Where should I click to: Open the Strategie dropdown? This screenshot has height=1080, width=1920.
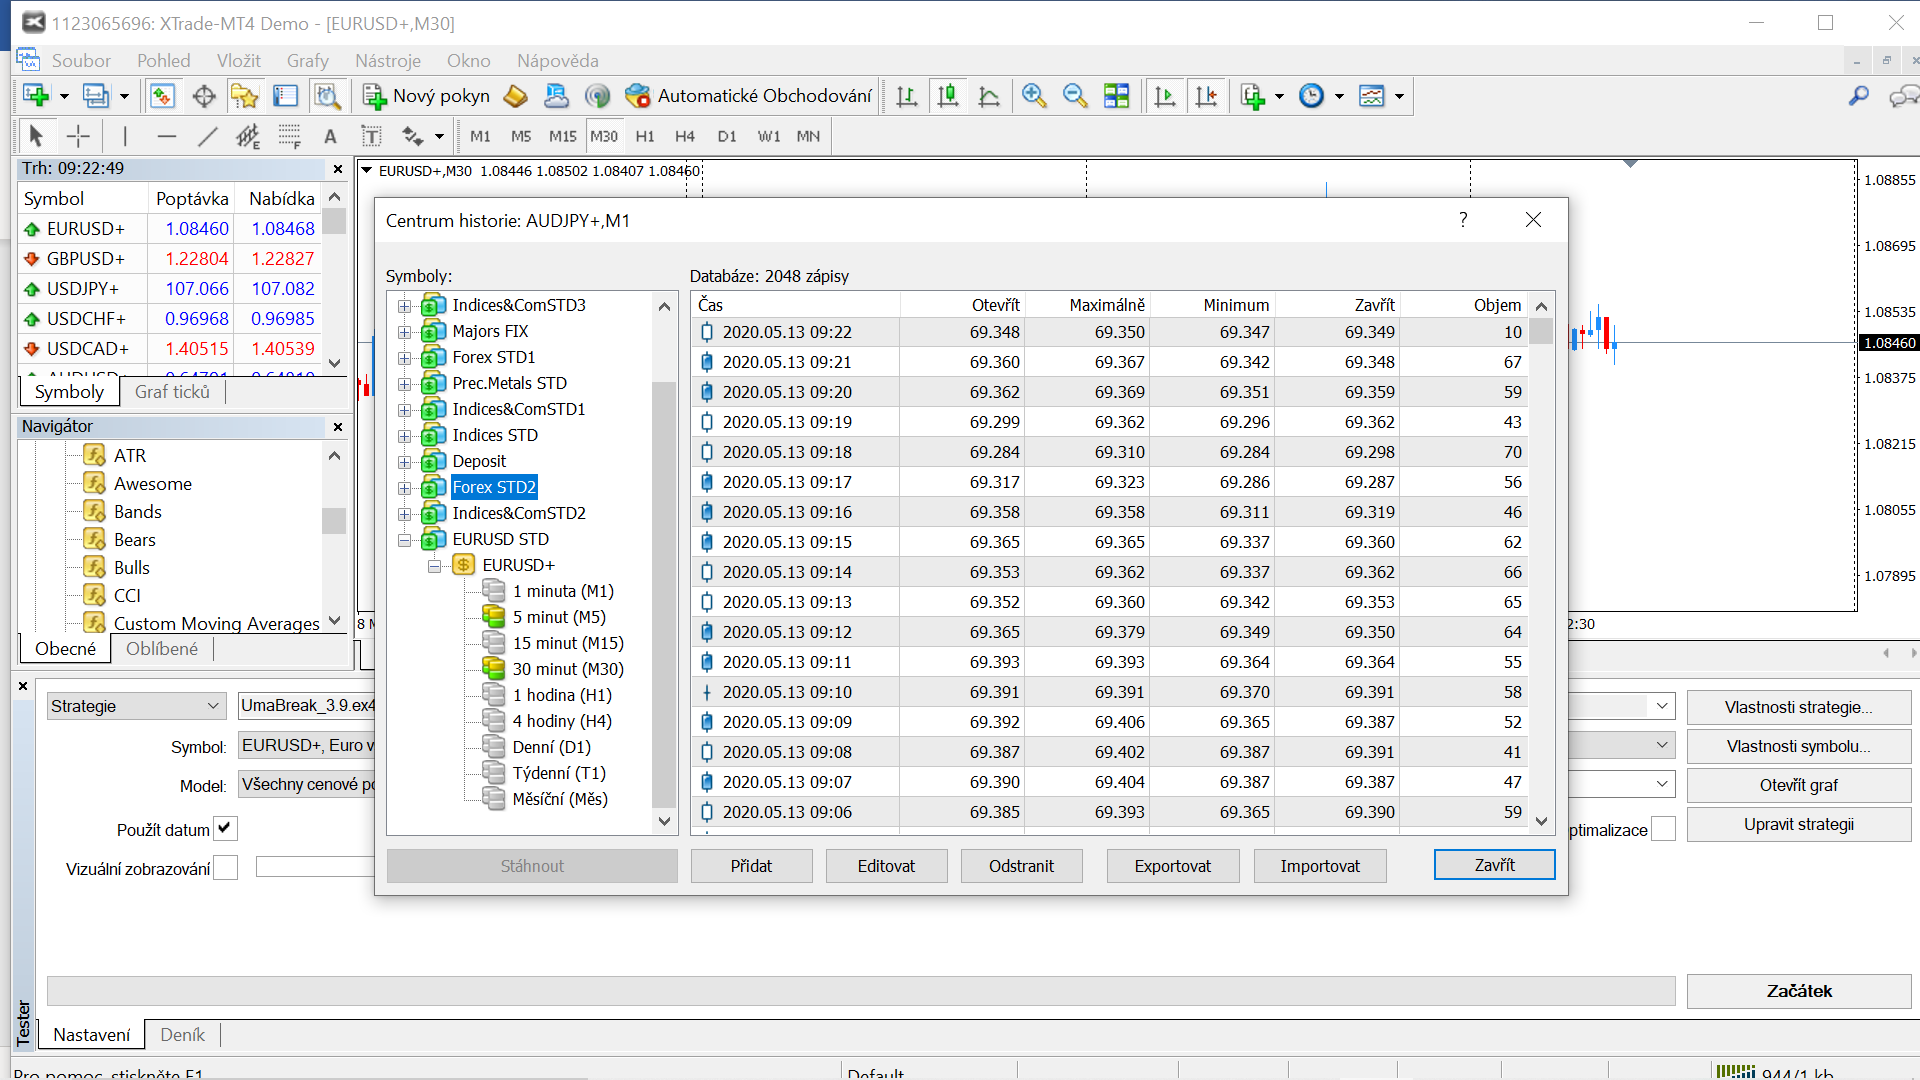(x=135, y=706)
